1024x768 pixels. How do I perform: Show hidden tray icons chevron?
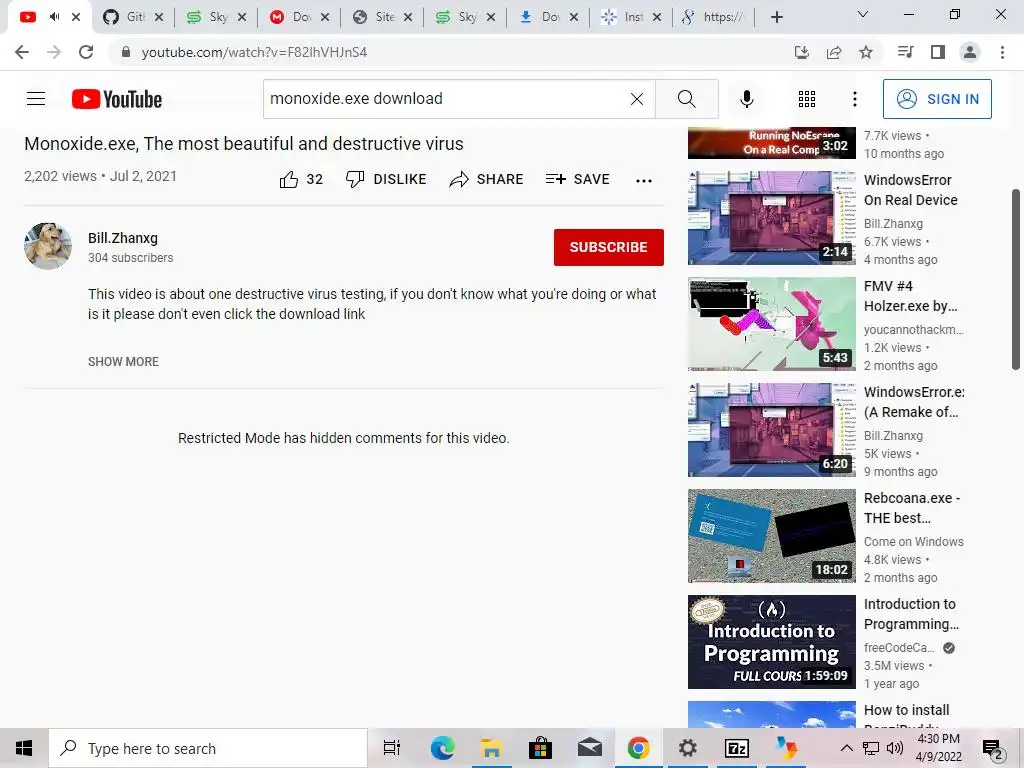[x=846, y=748]
